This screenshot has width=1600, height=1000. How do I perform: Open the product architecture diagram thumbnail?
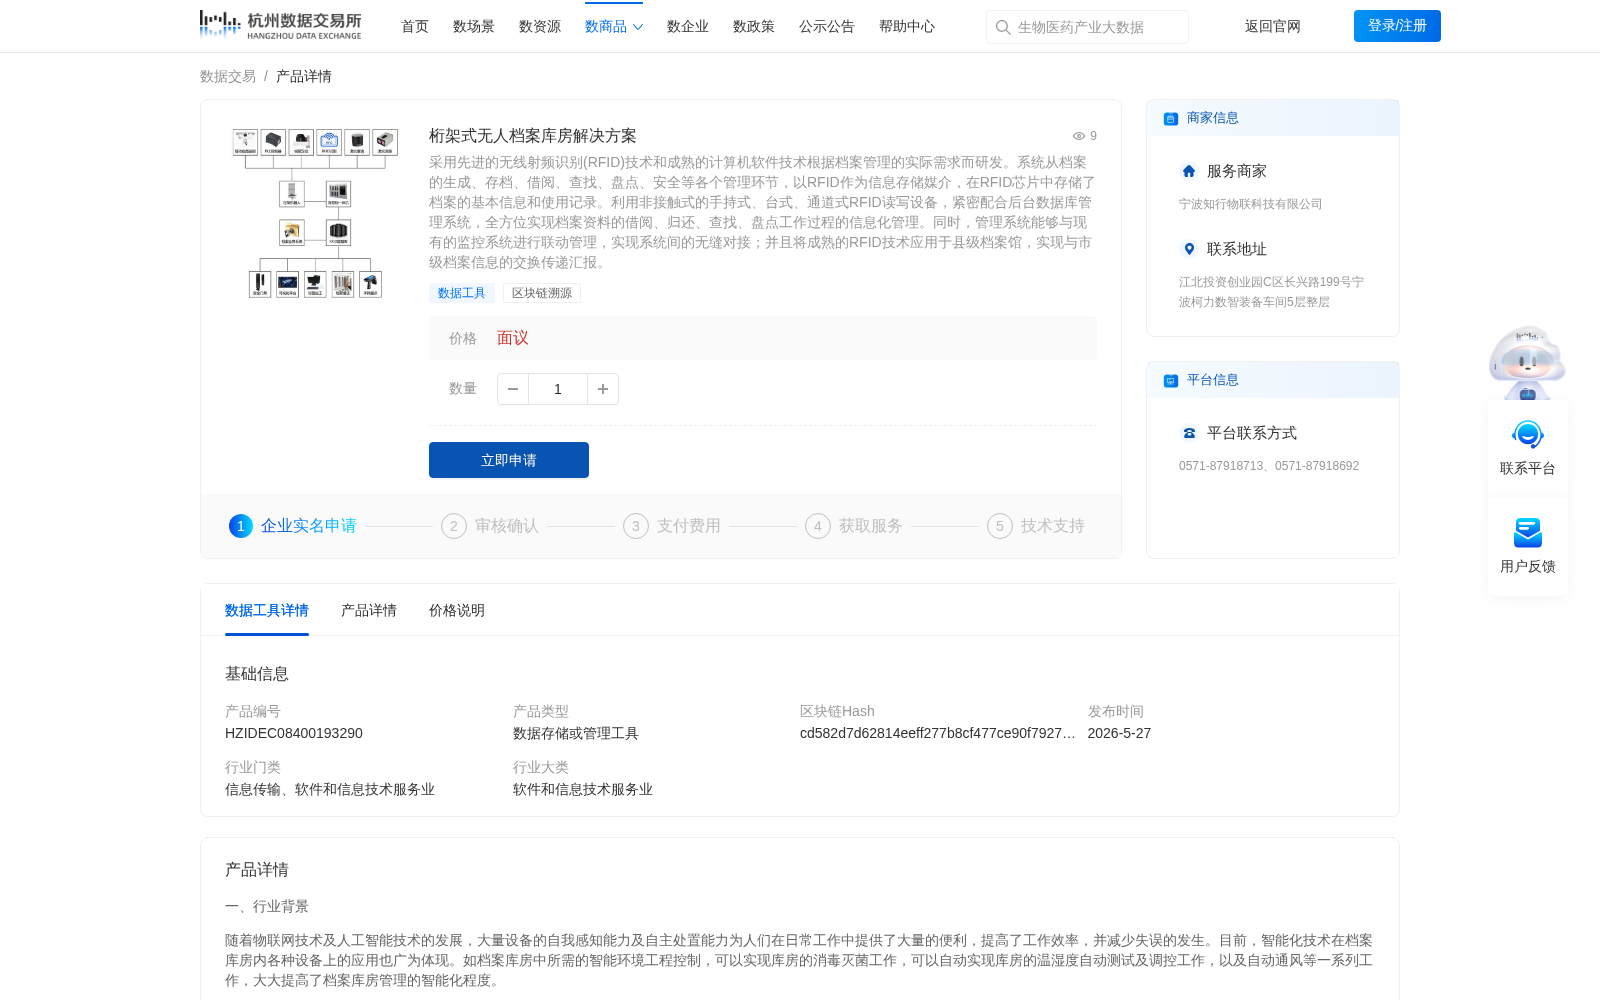coord(315,213)
